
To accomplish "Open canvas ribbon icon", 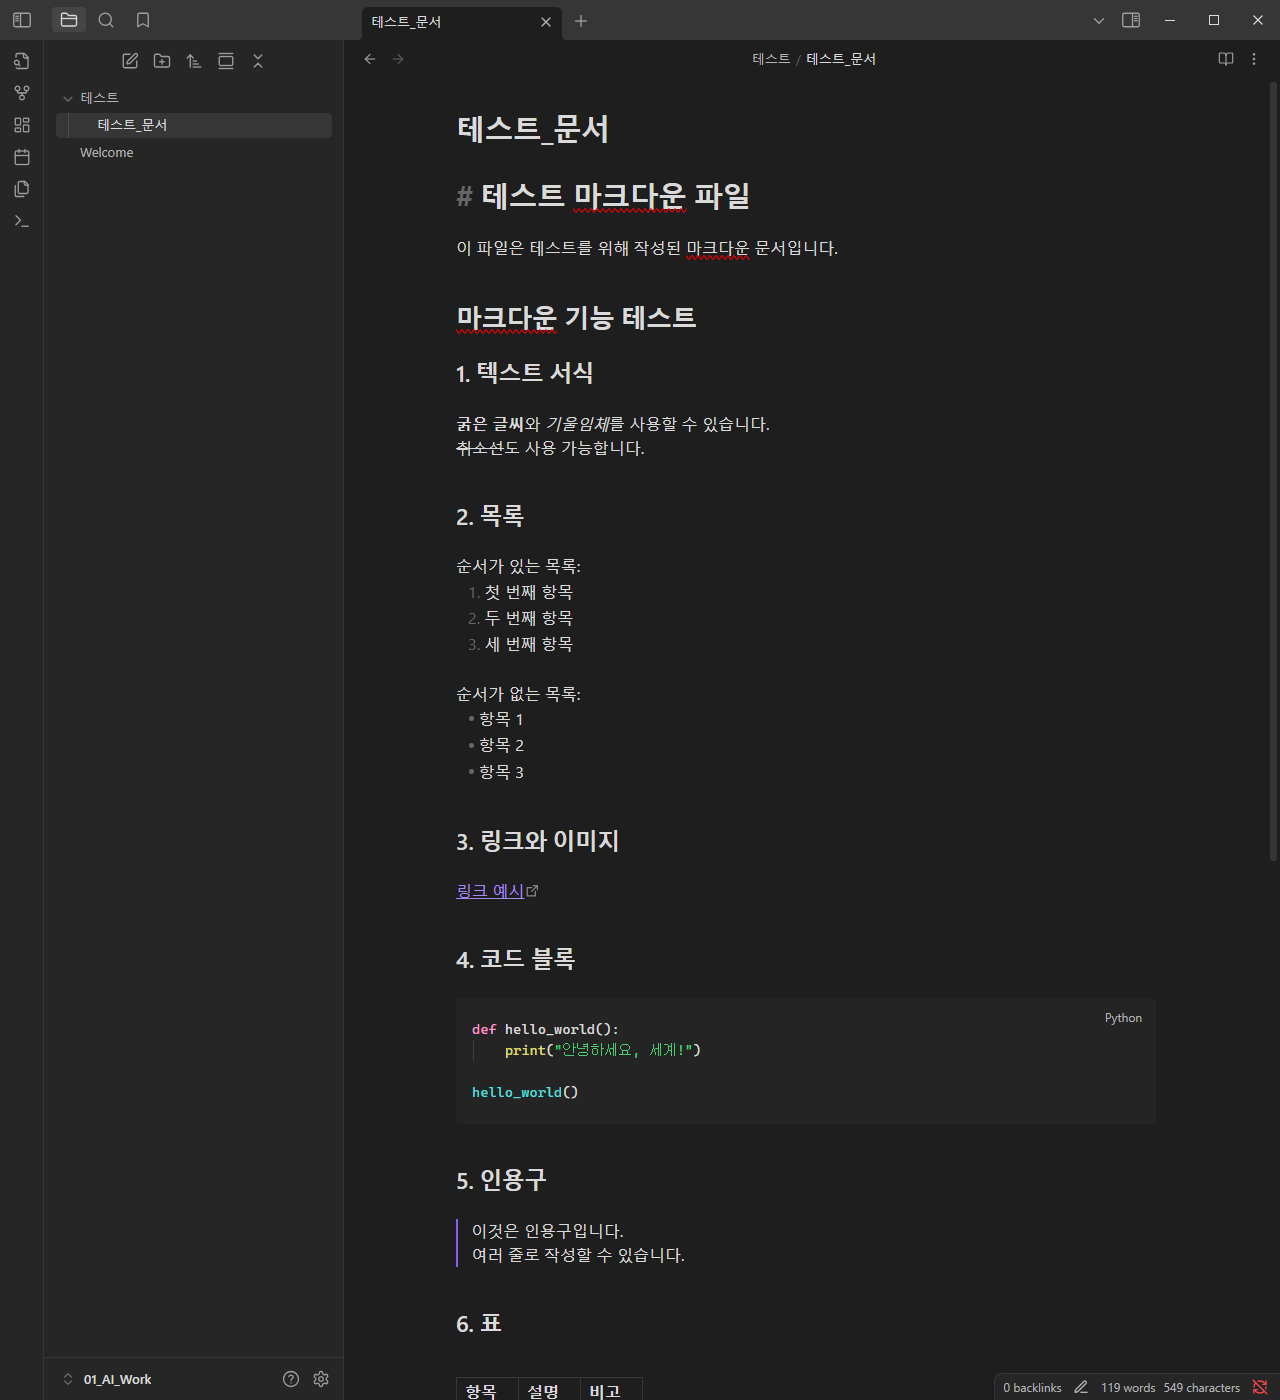I will click(22, 125).
